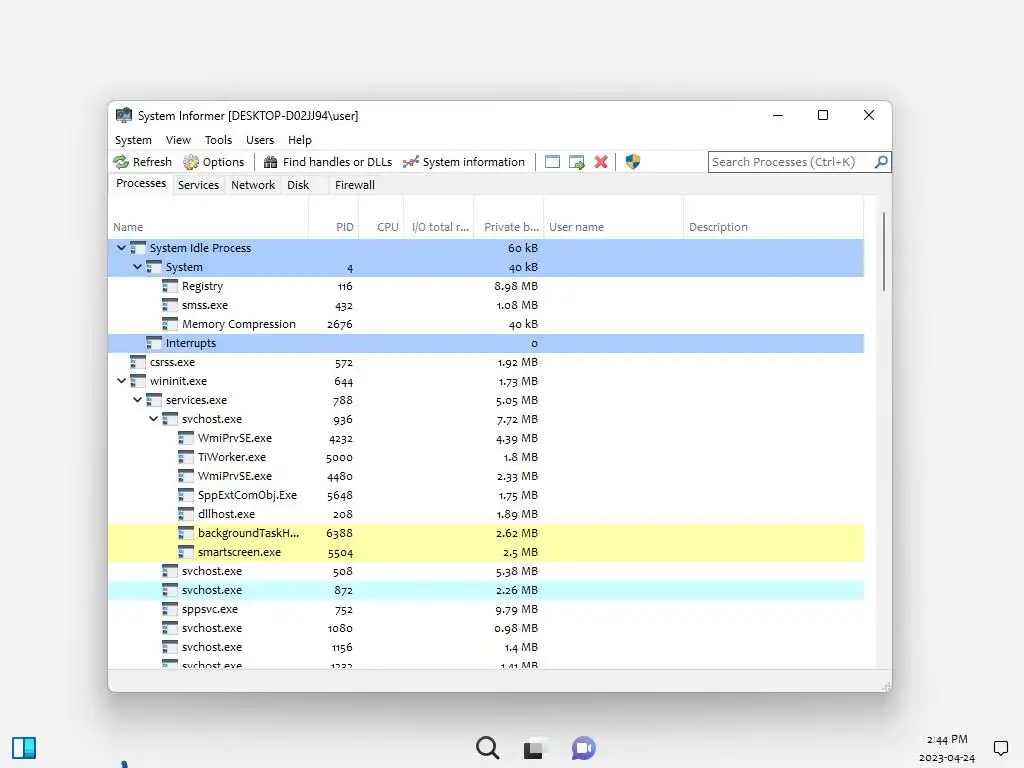Select the backgroundTaskH... process row
The height and width of the screenshot is (768, 1024).
click(x=486, y=533)
